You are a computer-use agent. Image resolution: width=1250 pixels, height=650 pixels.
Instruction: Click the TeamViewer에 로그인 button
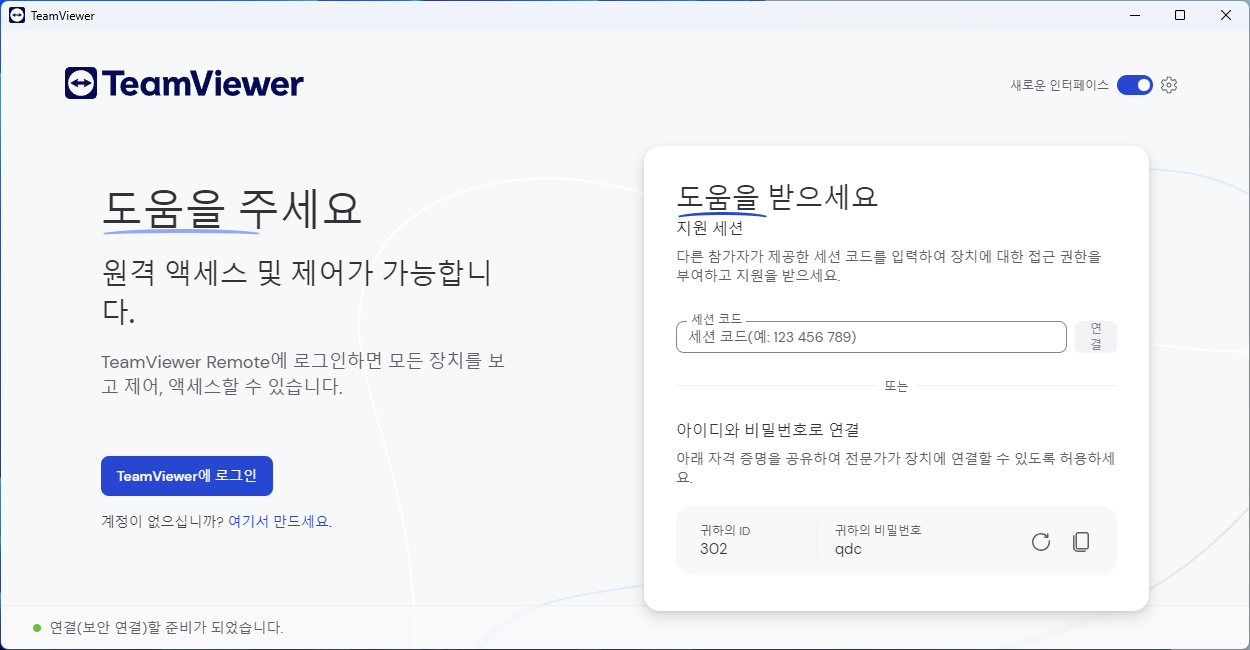click(186, 475)
